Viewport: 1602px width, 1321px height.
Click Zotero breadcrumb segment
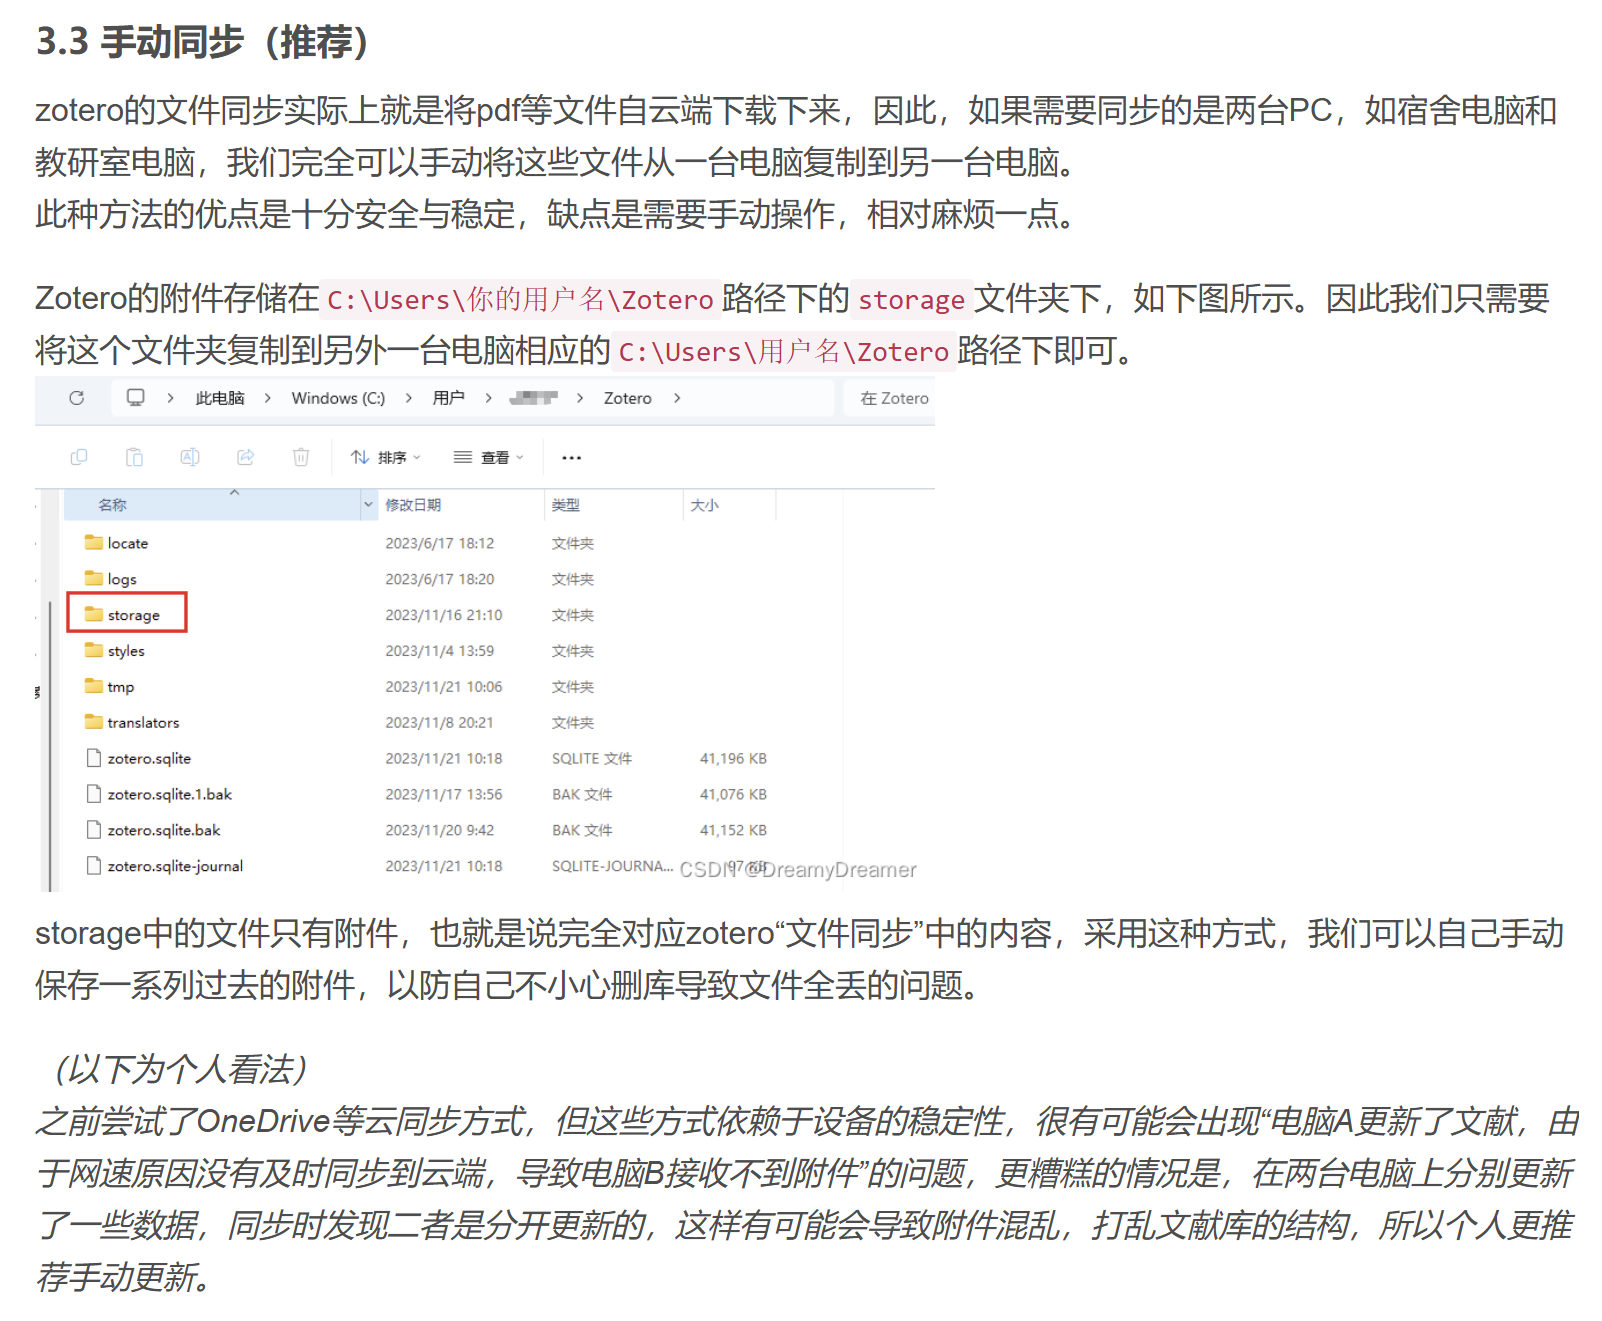point(627,398)
